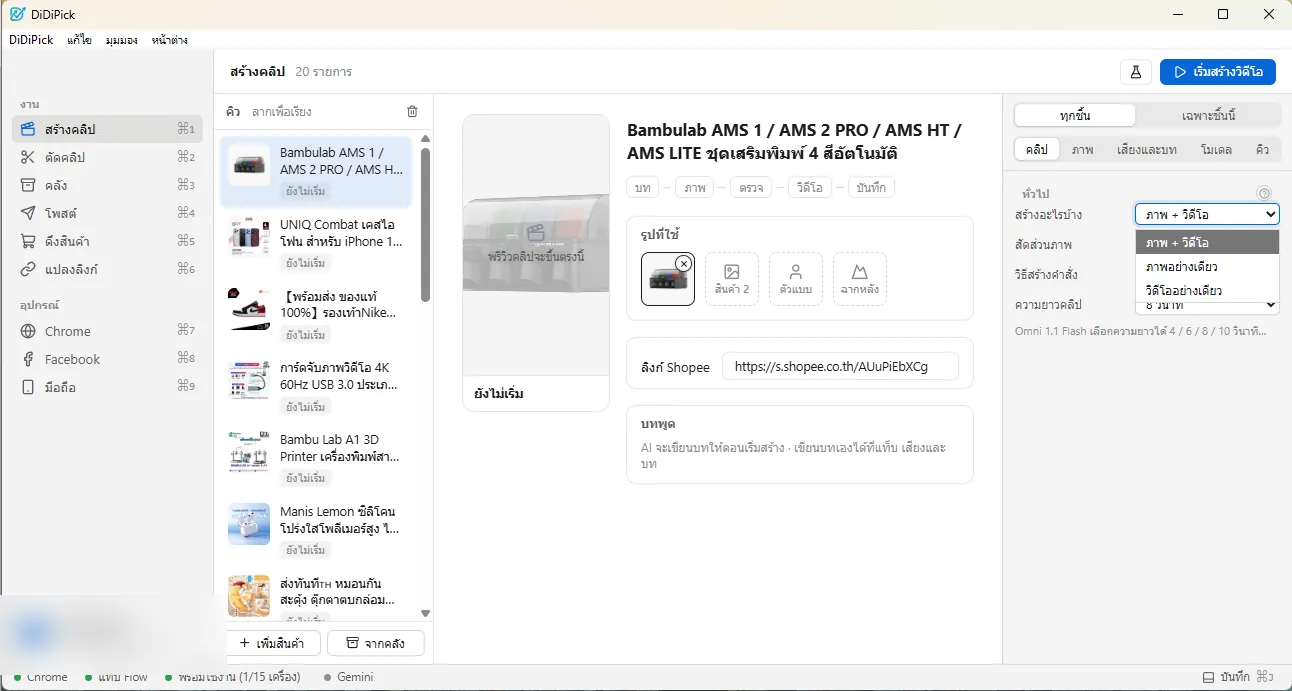Click the เพิ่มสินค้า button

click(x=272, y=643)
